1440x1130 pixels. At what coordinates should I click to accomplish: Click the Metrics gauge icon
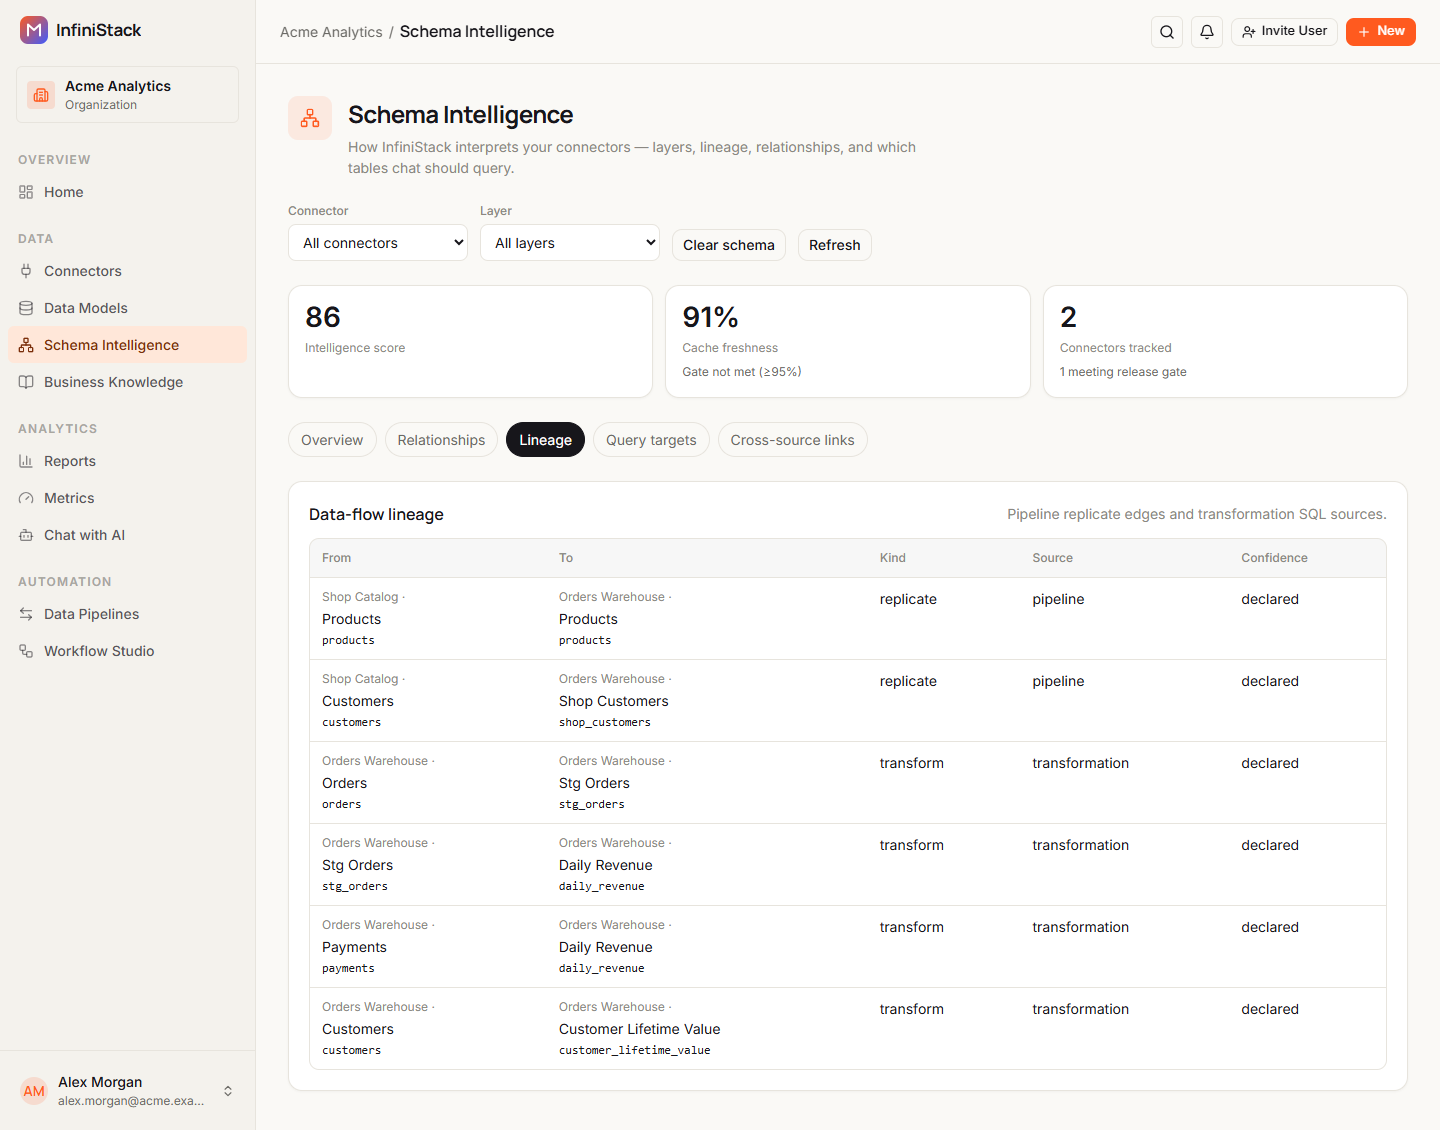[x=26, y=498]
